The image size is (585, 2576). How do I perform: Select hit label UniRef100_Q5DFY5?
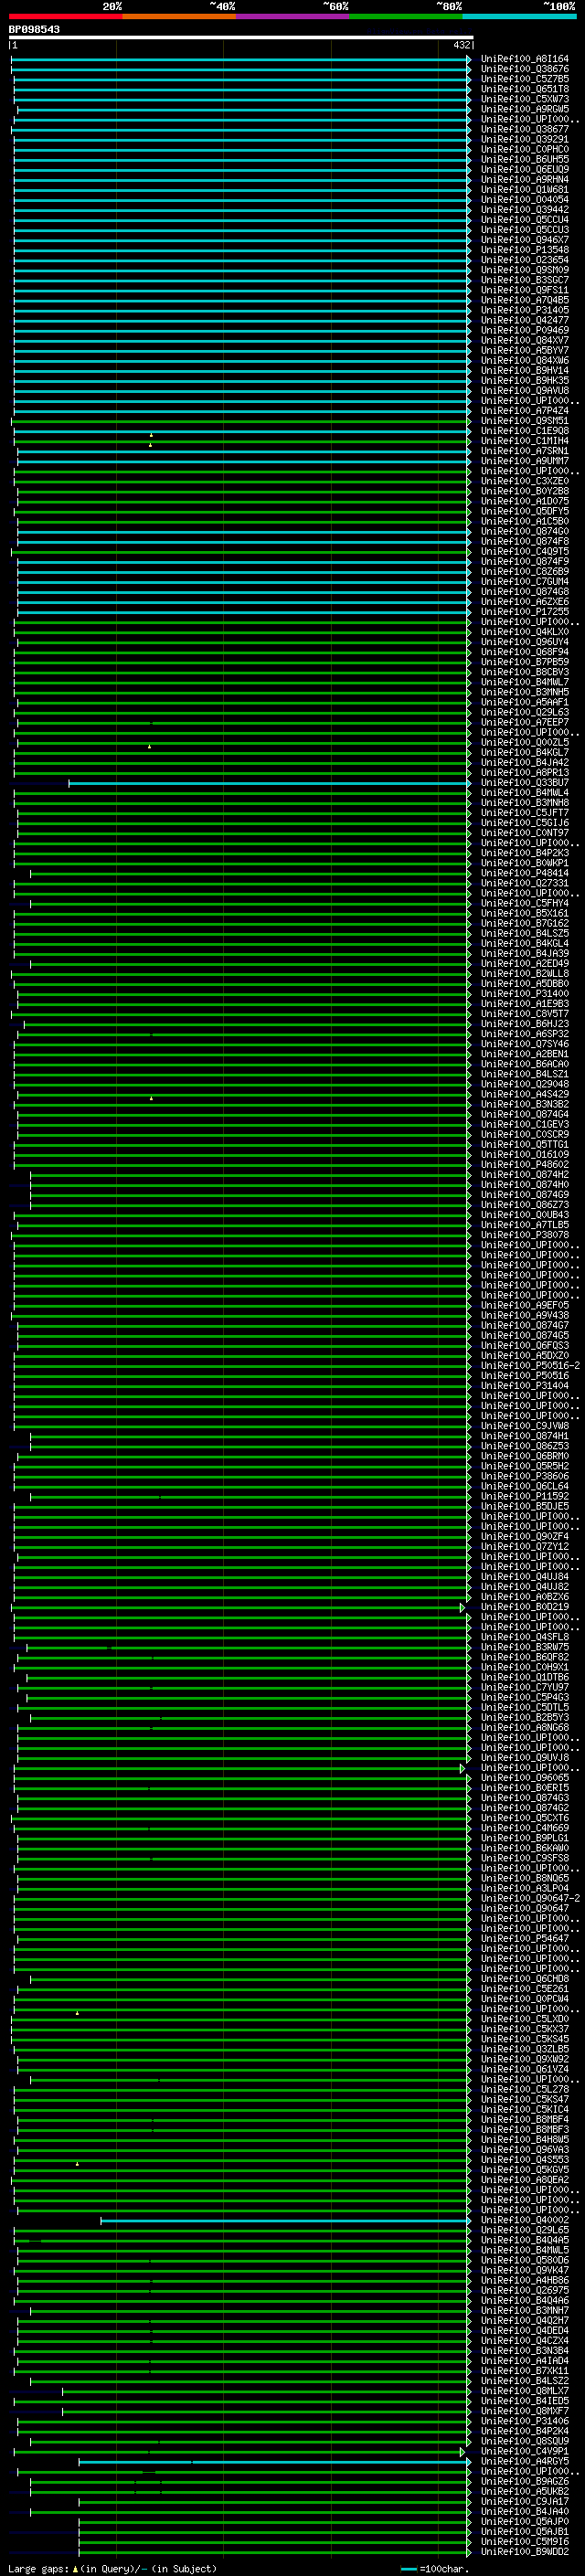524,511
